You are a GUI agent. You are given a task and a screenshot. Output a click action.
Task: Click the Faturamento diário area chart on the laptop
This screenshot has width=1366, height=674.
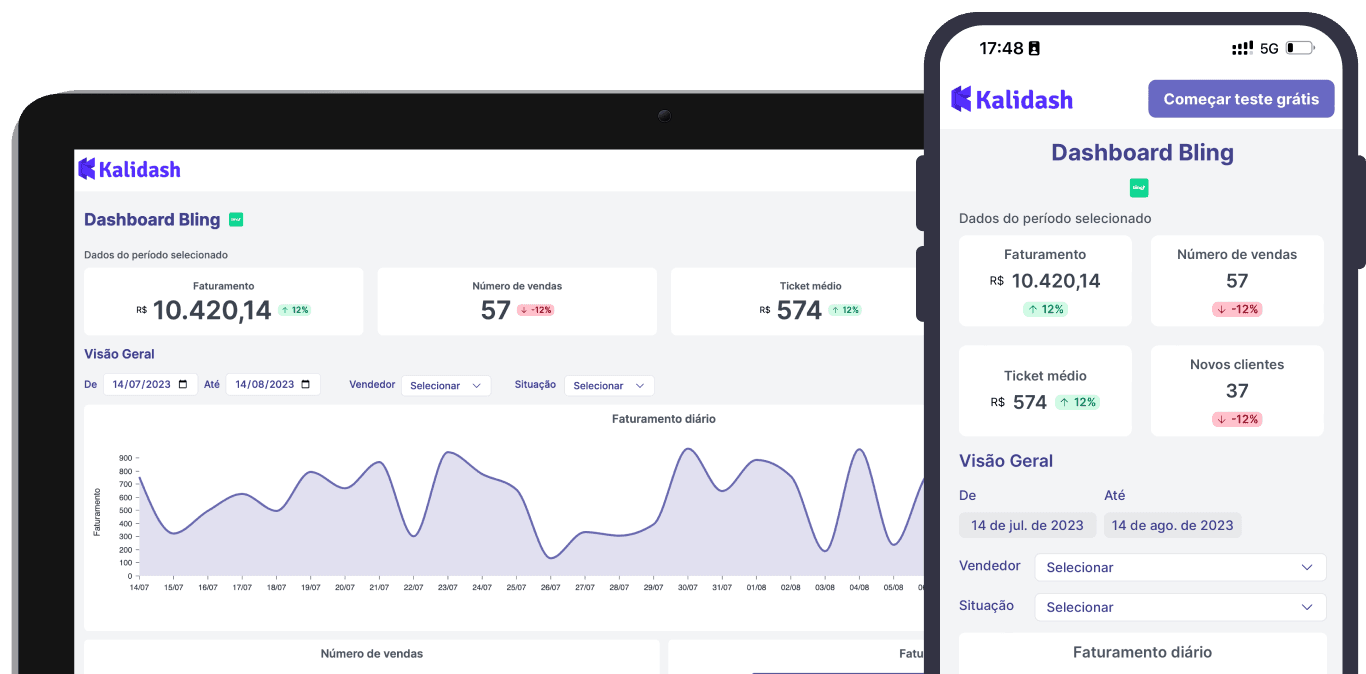[x=530, y=515]
